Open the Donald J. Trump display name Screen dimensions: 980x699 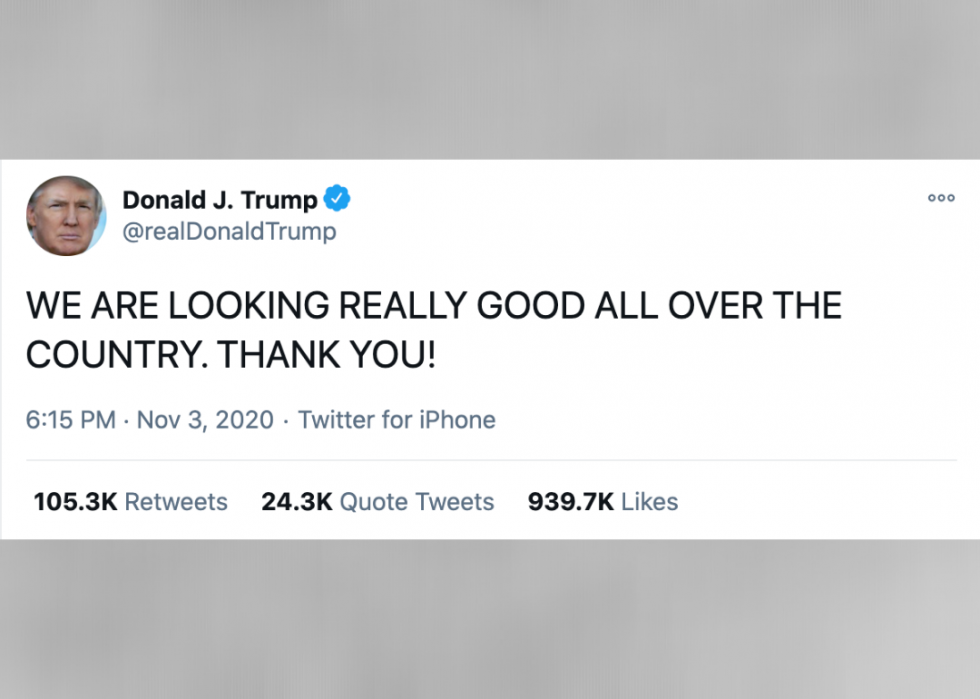tap(219, 200)
